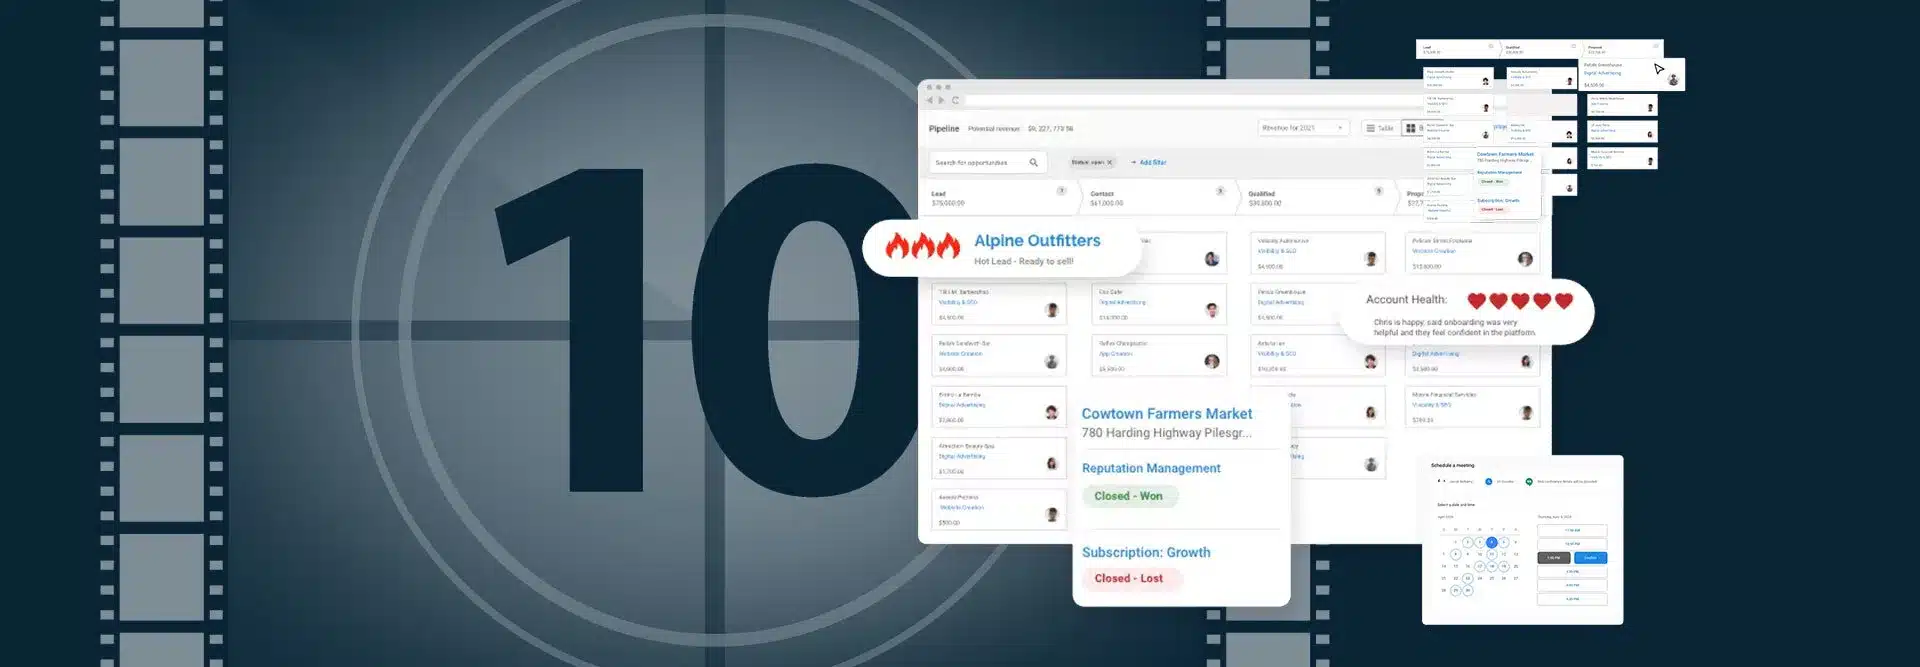Screen dimensions: 1920x667
Task: Switch to Table view
Action: [1380, 128]
